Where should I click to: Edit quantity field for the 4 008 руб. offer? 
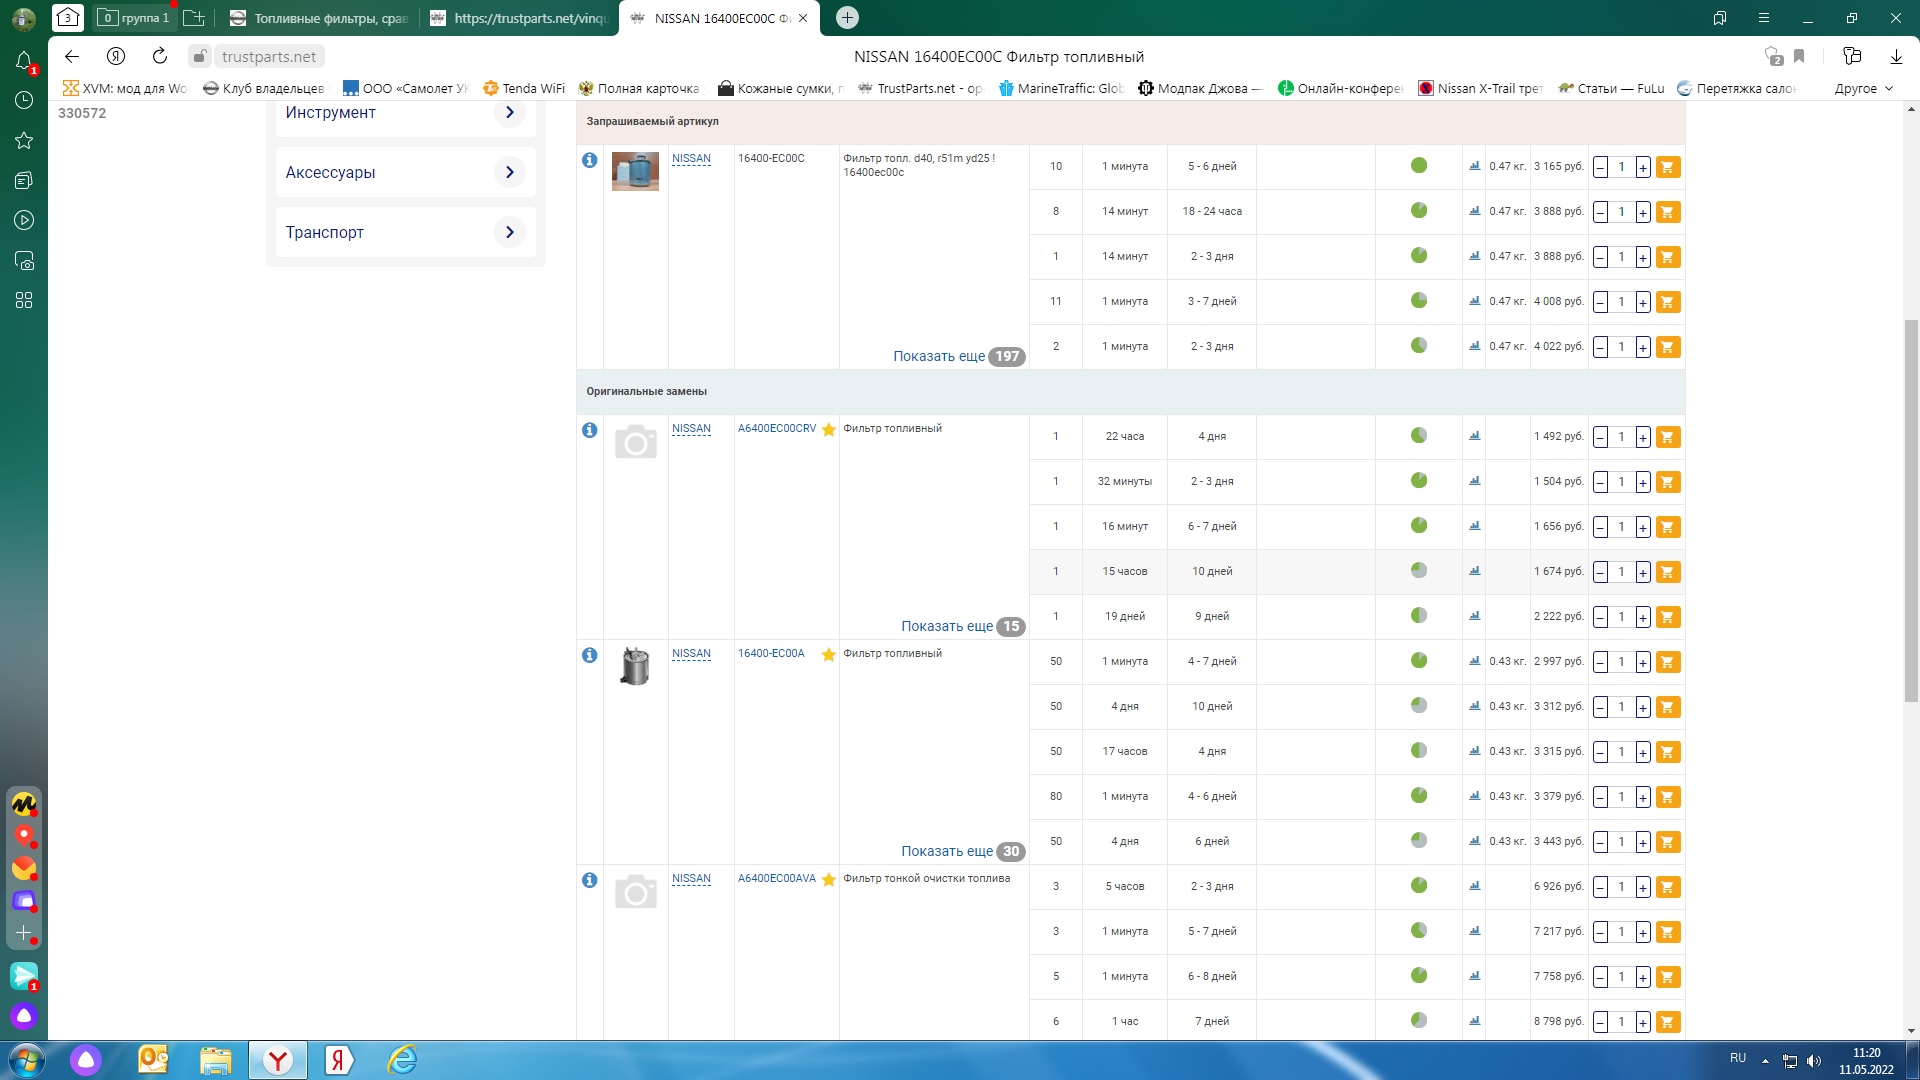pos(1621,302)
